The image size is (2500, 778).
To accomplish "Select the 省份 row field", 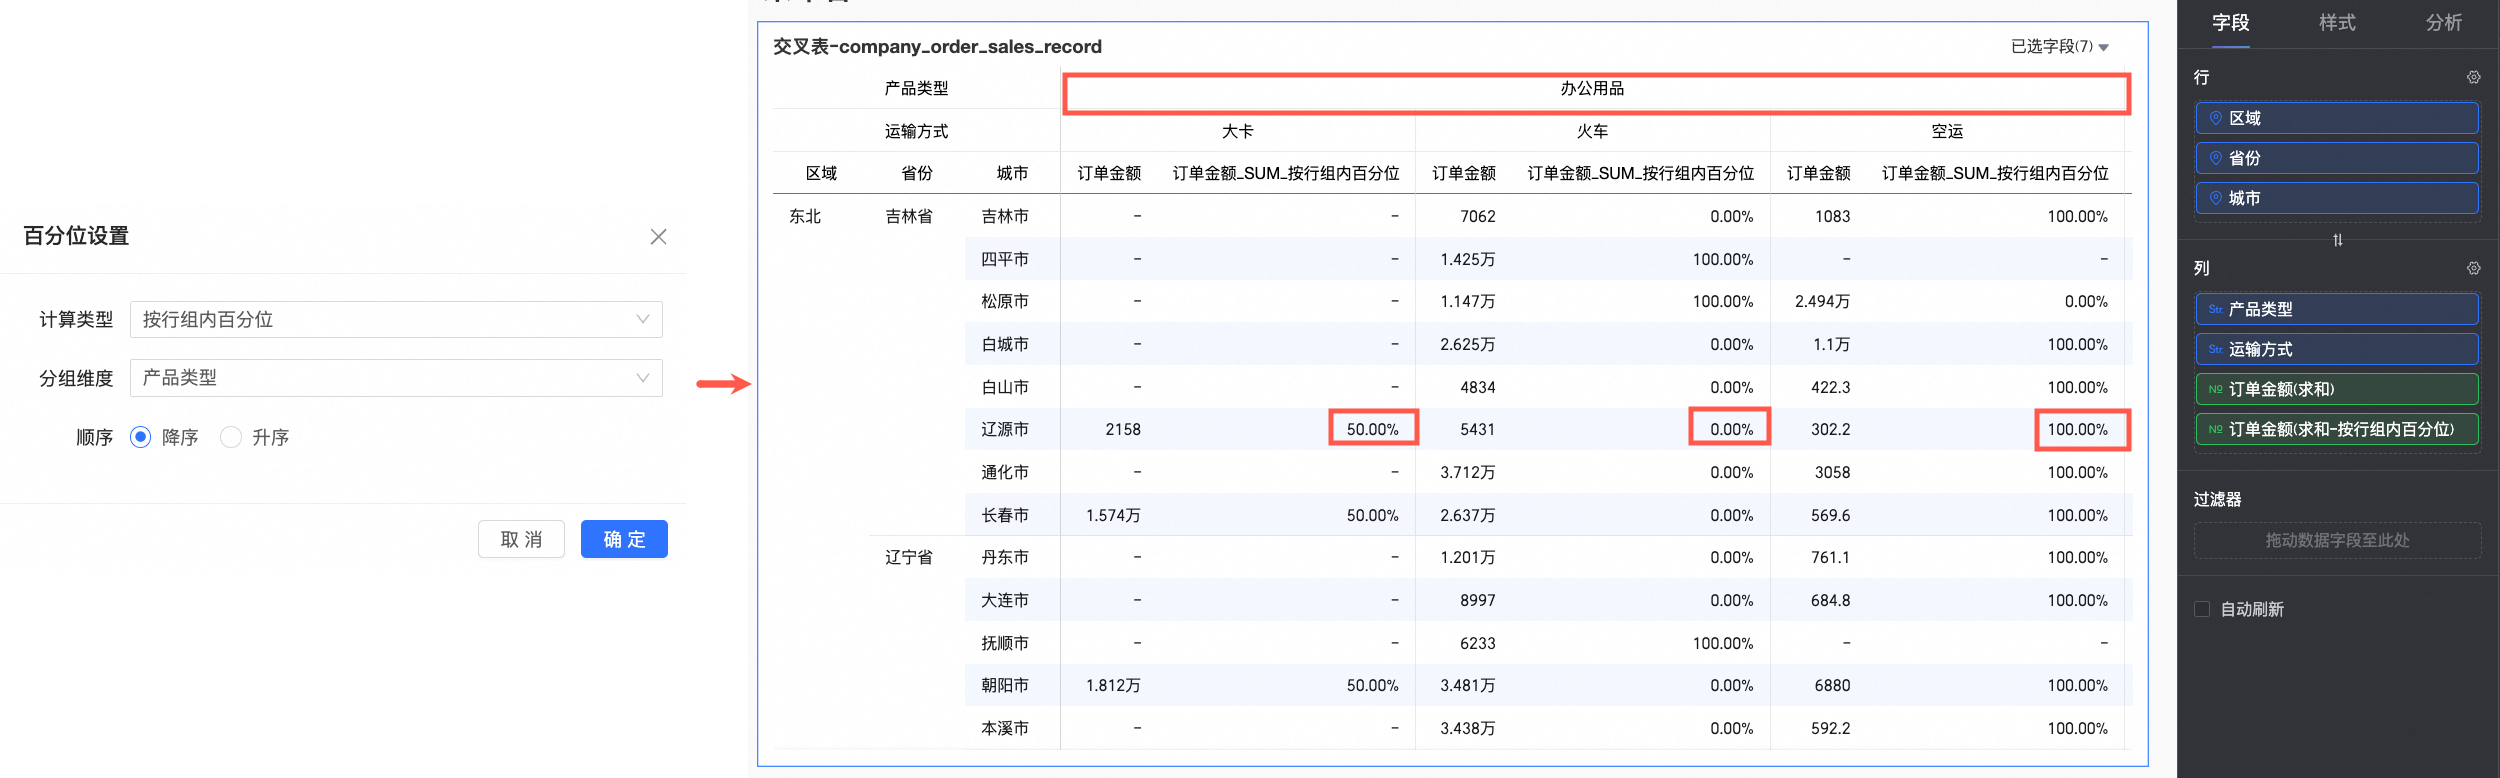I will pyautogui.click(x=2337, y=158).
